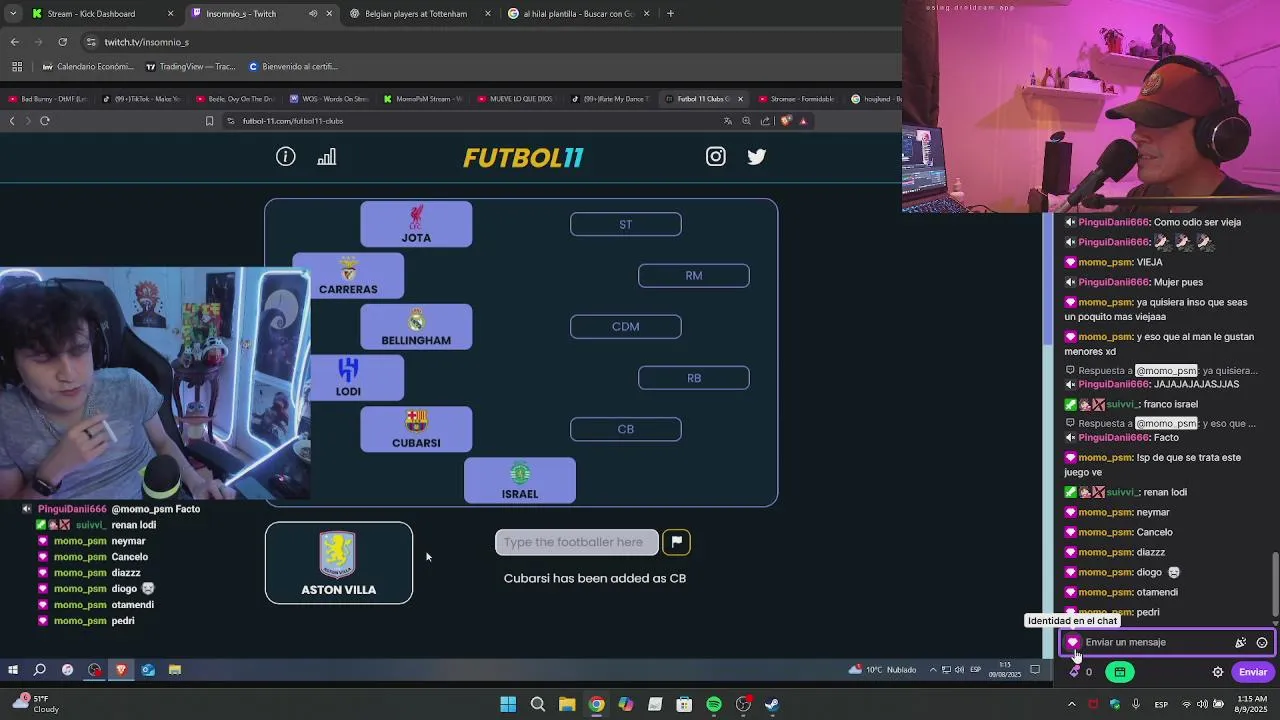The height and width of the screenshot is (720, 1280).
Task: Click the JOTA Liverpool player card
Action: [416, 224]
